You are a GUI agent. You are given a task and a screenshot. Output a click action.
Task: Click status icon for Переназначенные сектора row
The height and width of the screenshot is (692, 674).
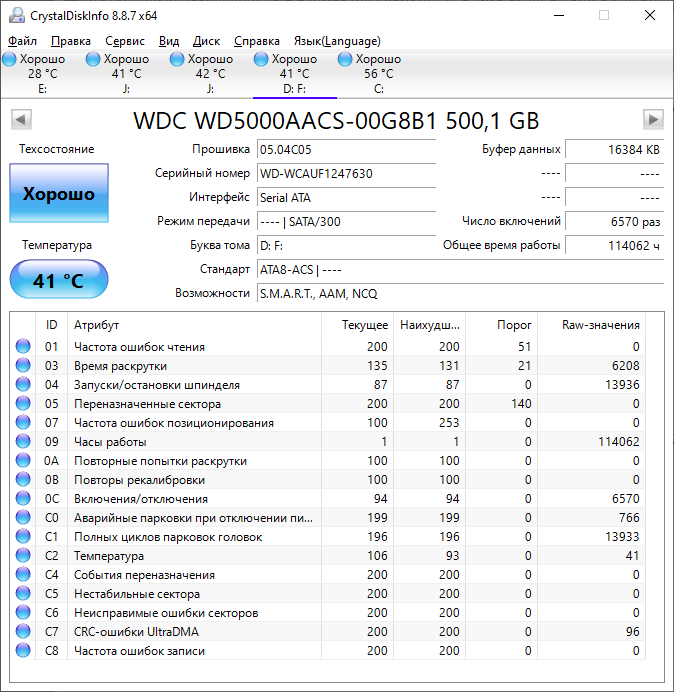pos(23,403)
